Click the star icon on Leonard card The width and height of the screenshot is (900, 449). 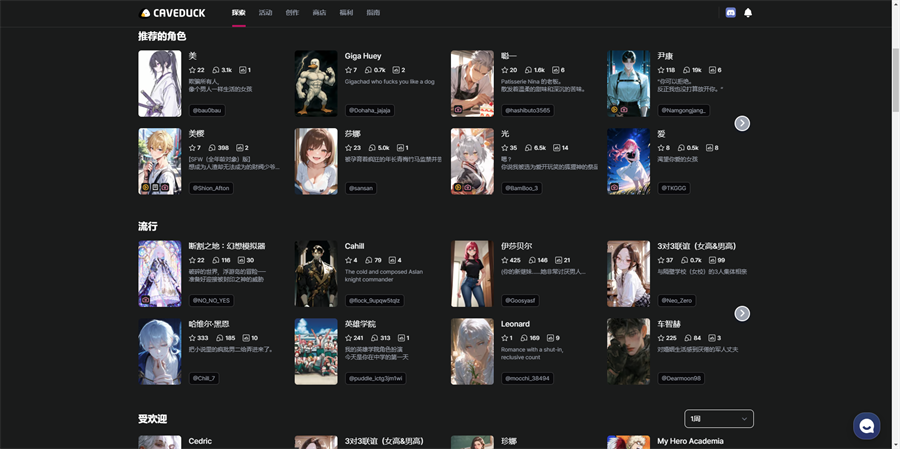506,338
